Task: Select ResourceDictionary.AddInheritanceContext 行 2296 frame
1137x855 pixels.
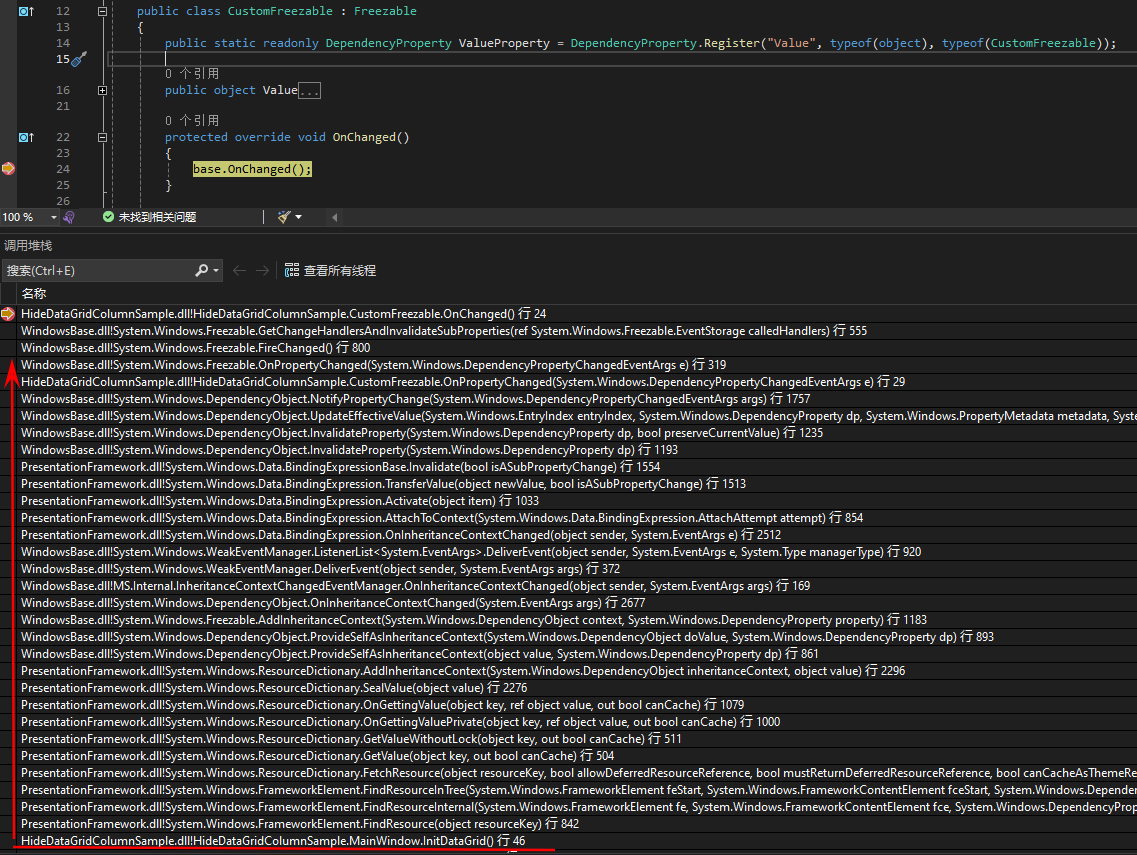Action: point(463,671)
